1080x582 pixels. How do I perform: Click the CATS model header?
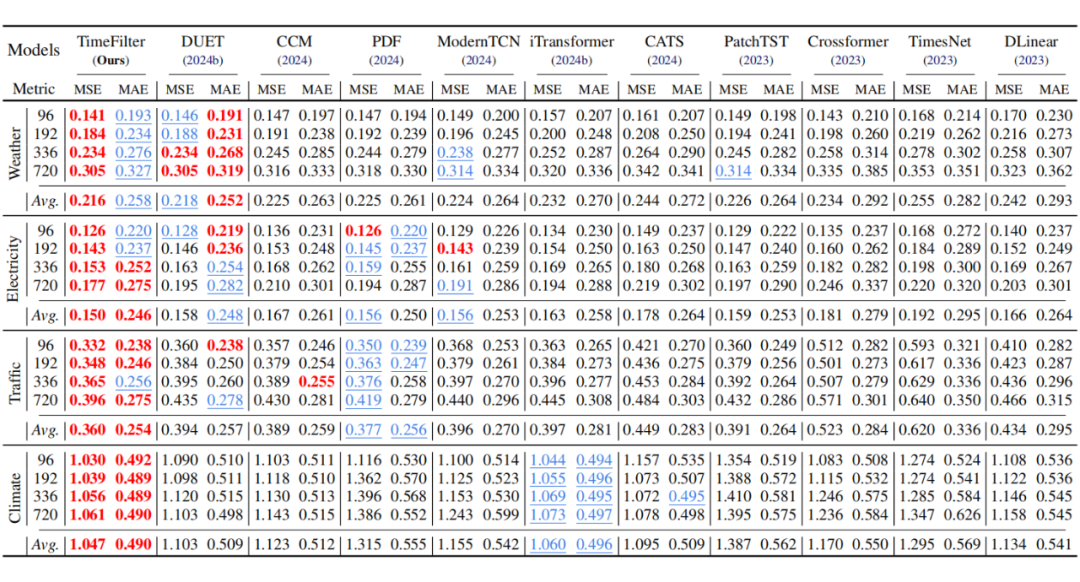[x=664, y=42]
